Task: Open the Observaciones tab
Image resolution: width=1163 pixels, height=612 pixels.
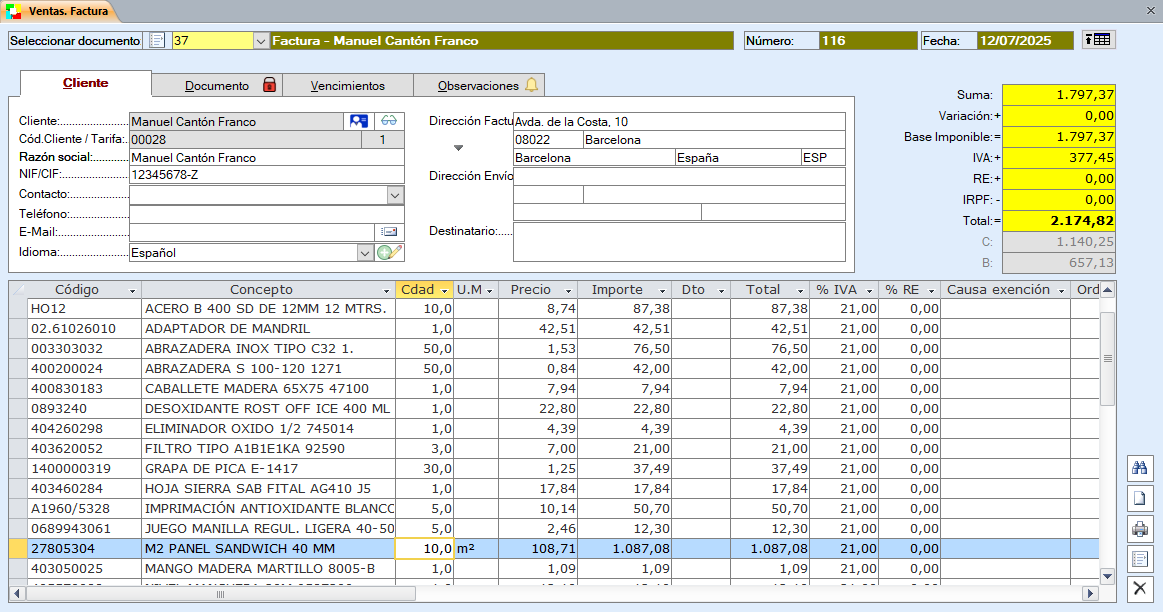Action: pyautogui.click(x=478, y=86)
